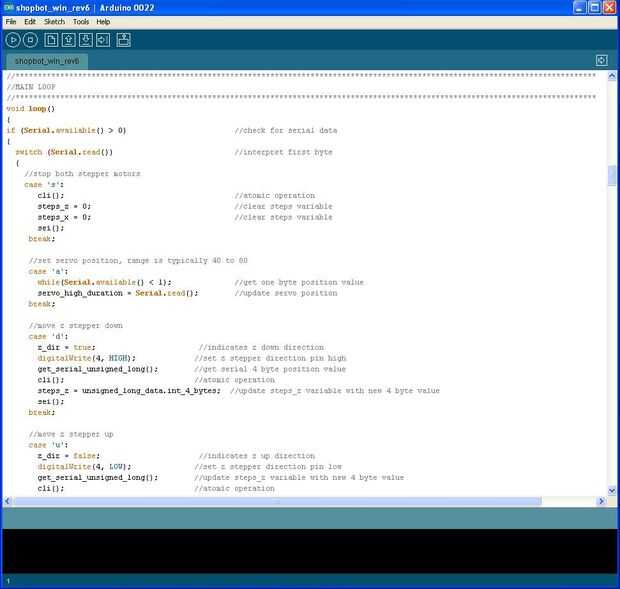
Task: Click the "z_dir = false;" line
Action: (x=69, y=456)
